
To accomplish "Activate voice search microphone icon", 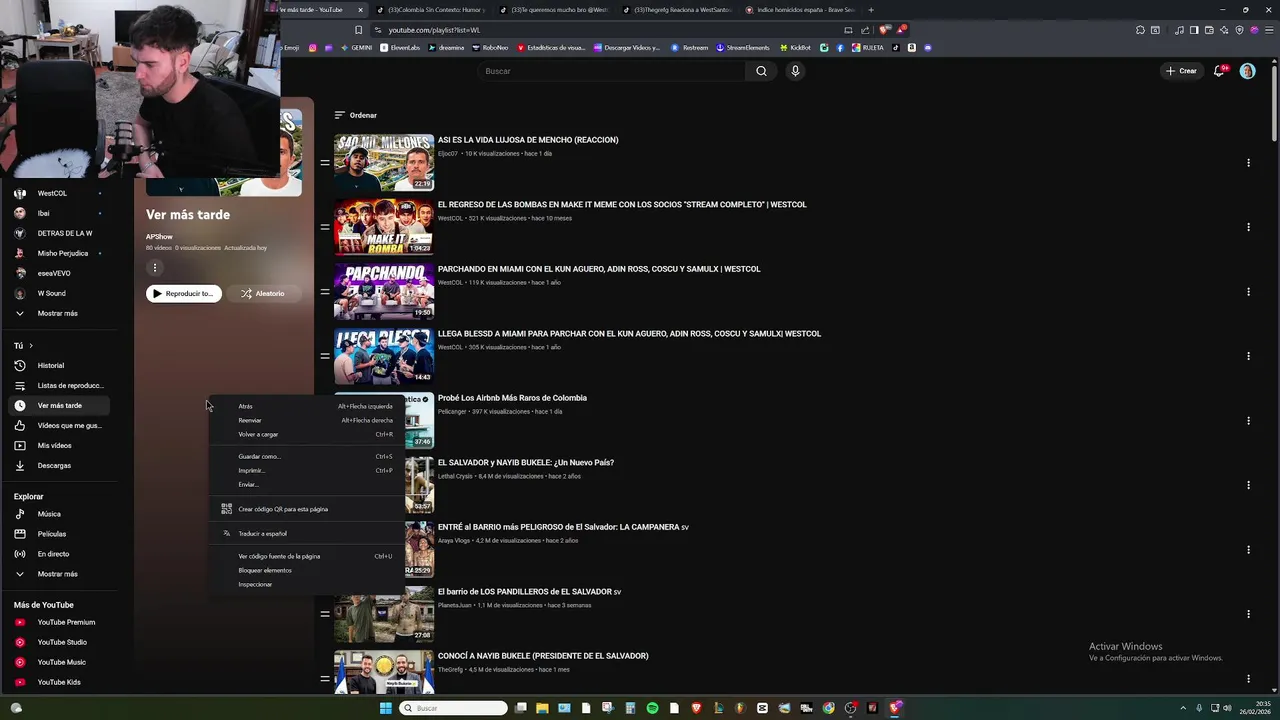I will 795,71.
